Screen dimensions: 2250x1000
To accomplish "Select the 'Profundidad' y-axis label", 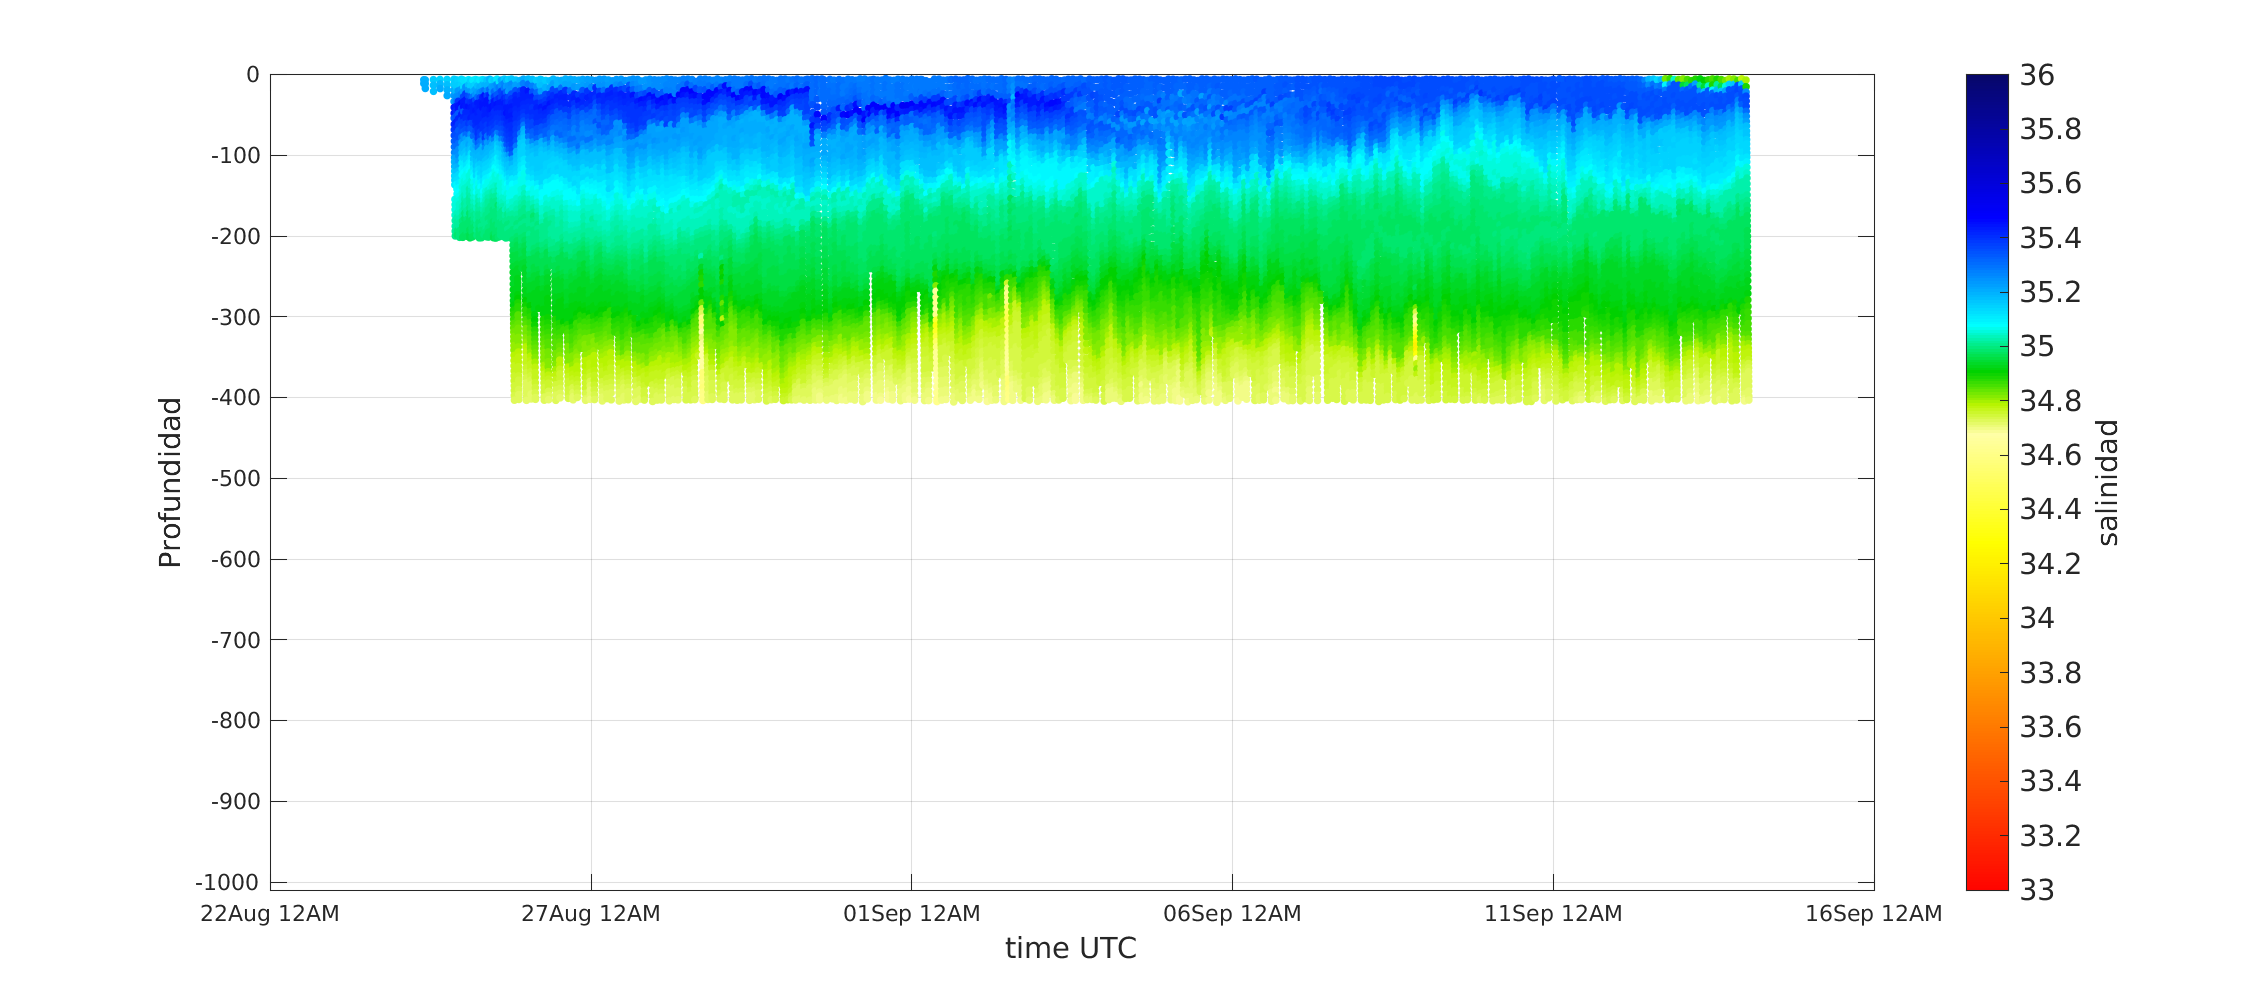I will tap(171, 482).
